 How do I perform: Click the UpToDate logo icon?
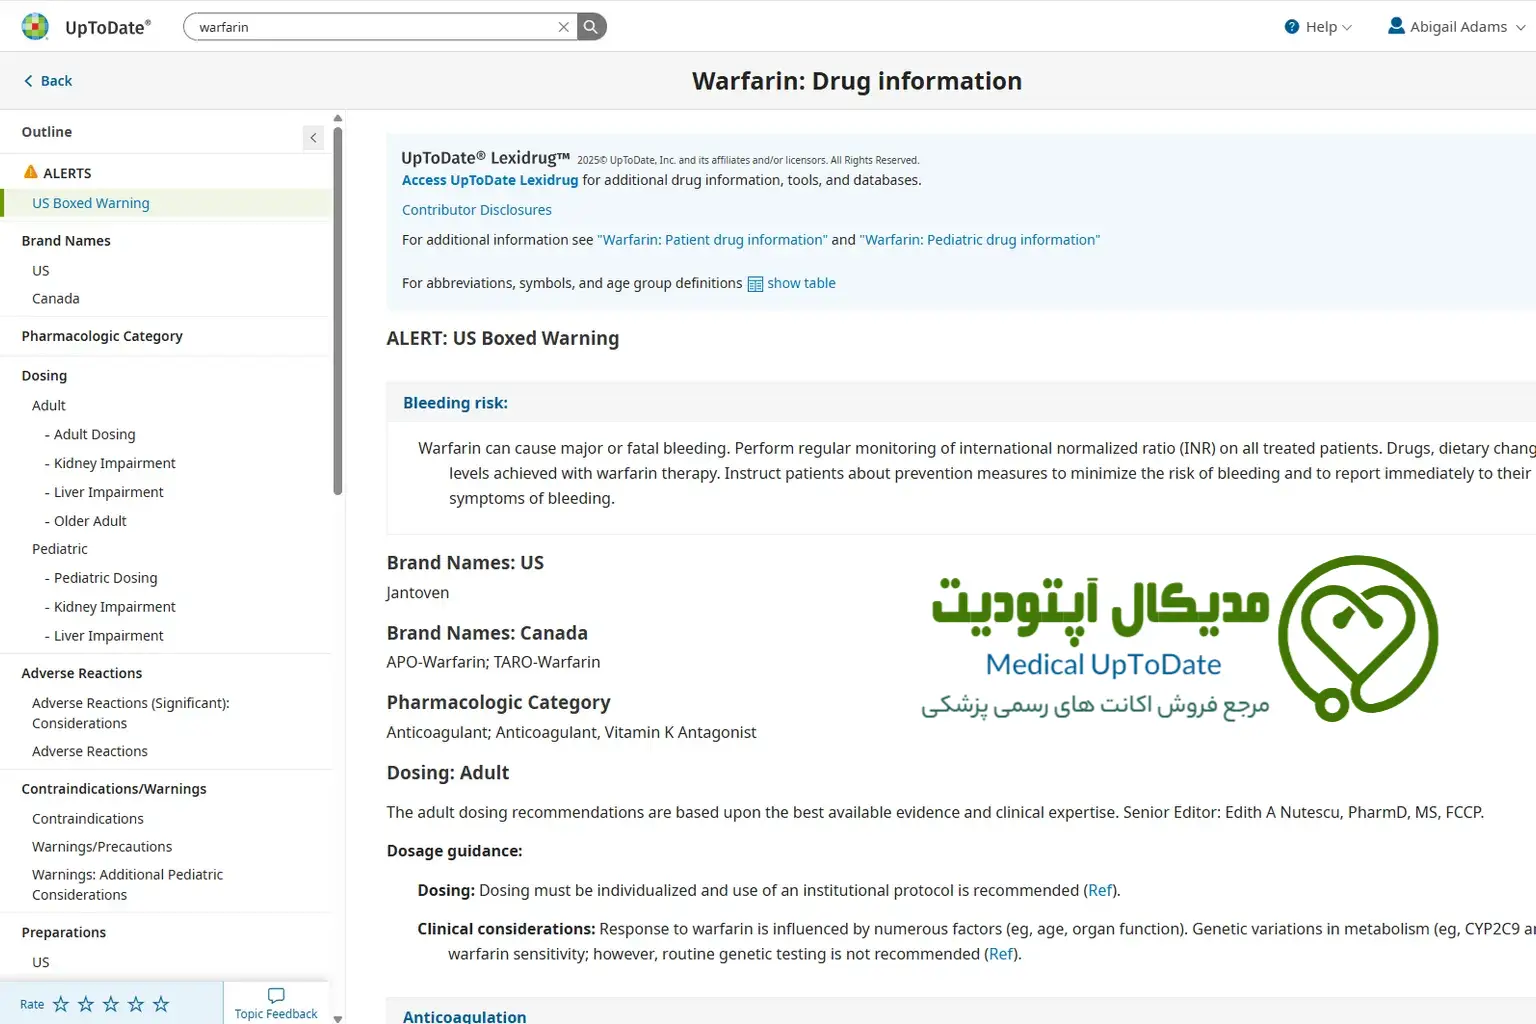35,27
